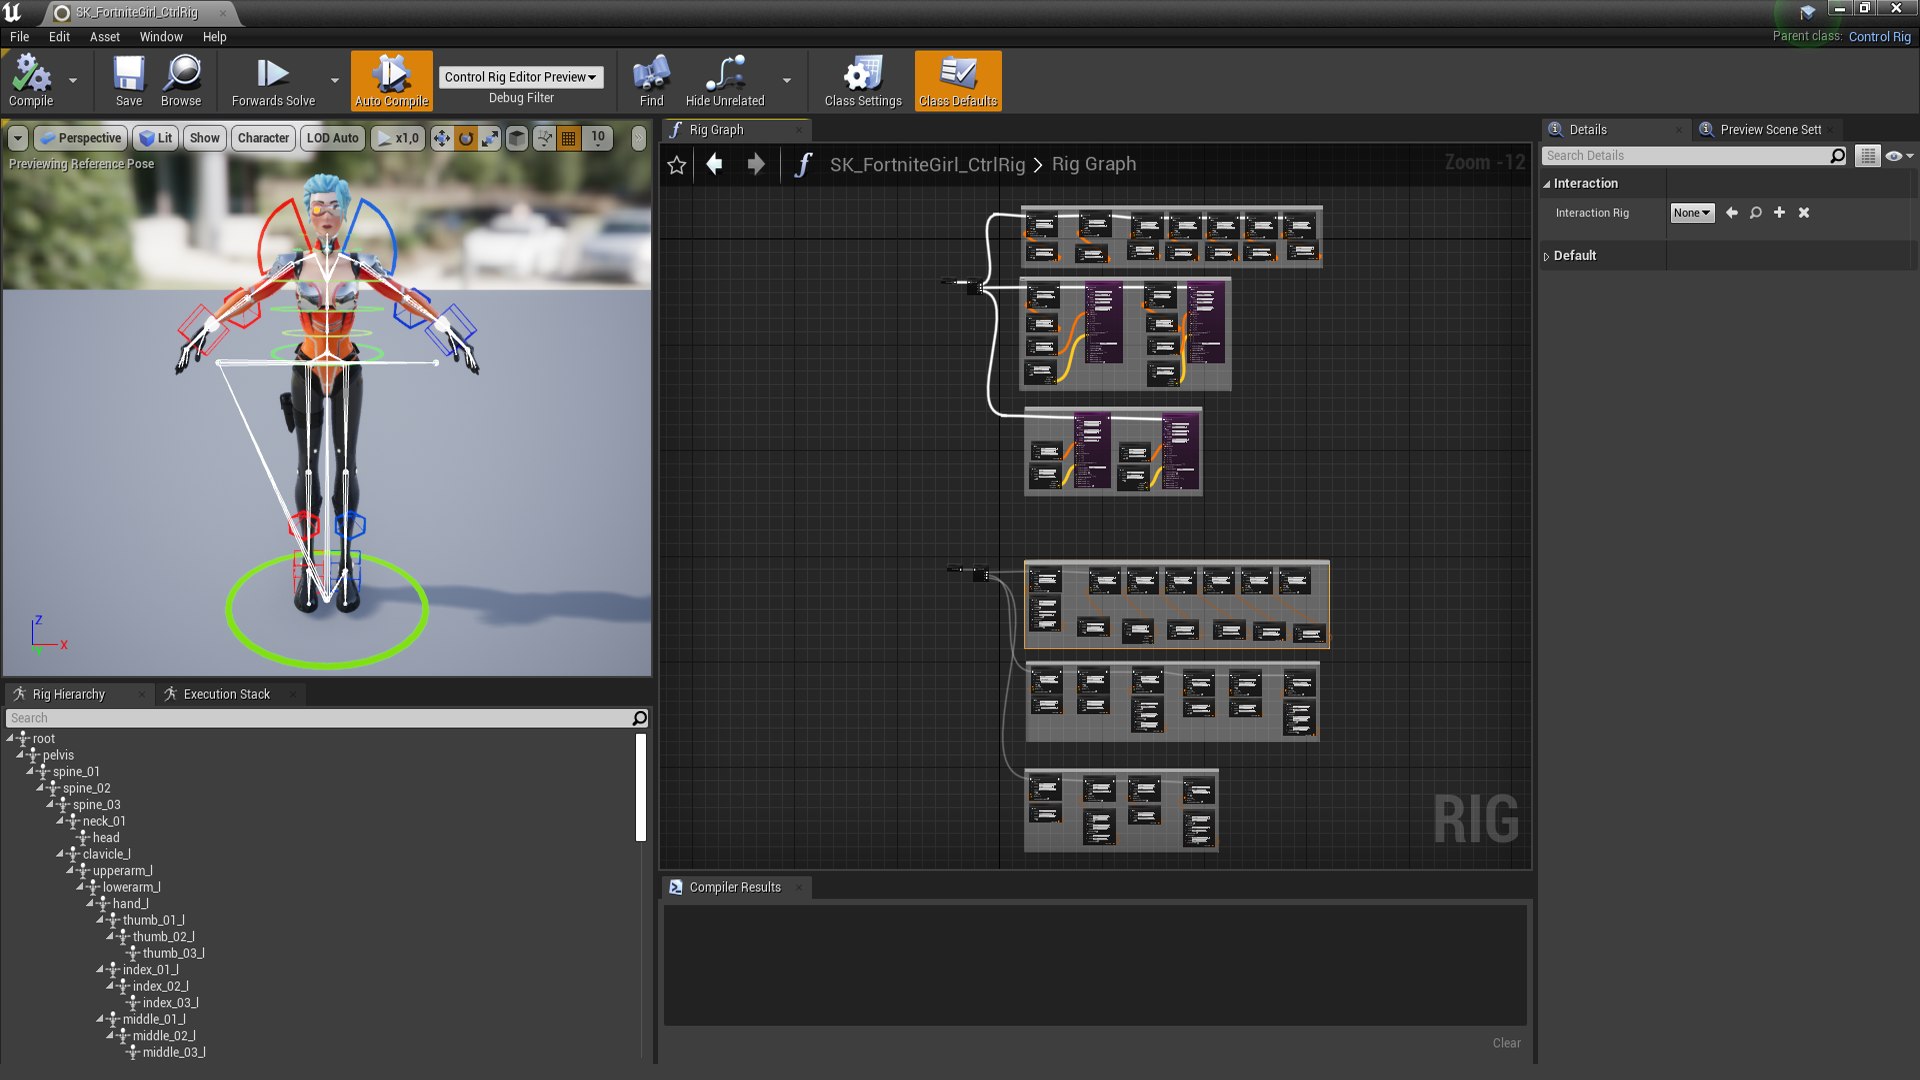Save the asset with the Save icon
1920x1080 pixels.
128,80
